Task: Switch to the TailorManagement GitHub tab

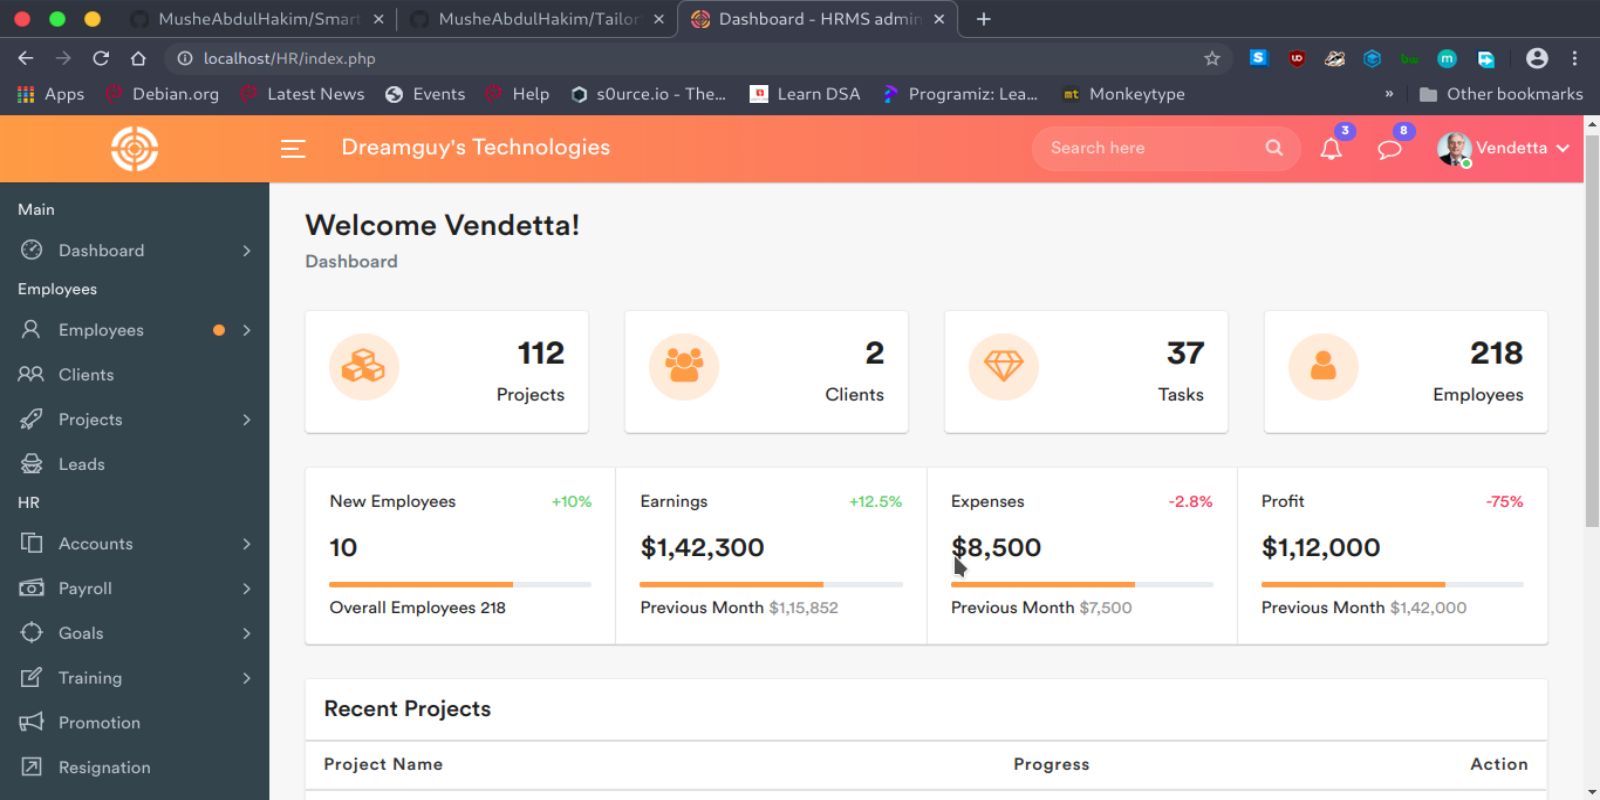Action: tap(536, 19)
